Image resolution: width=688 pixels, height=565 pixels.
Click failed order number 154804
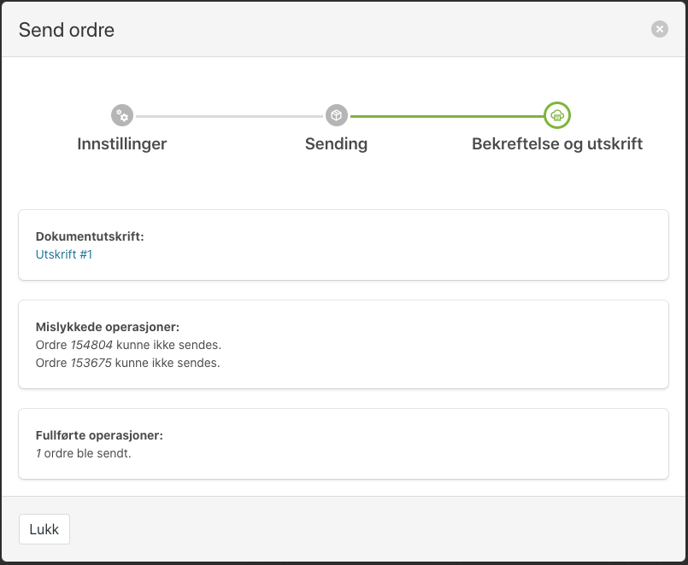coord(92,345)
